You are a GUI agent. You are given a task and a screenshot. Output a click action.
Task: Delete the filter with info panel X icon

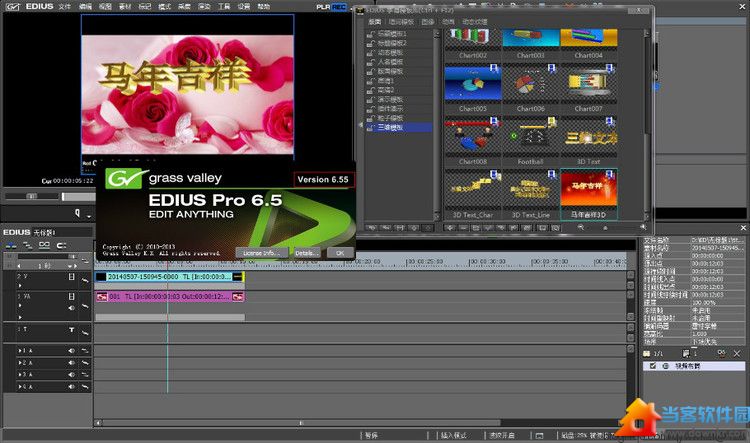tap(737, 354)
